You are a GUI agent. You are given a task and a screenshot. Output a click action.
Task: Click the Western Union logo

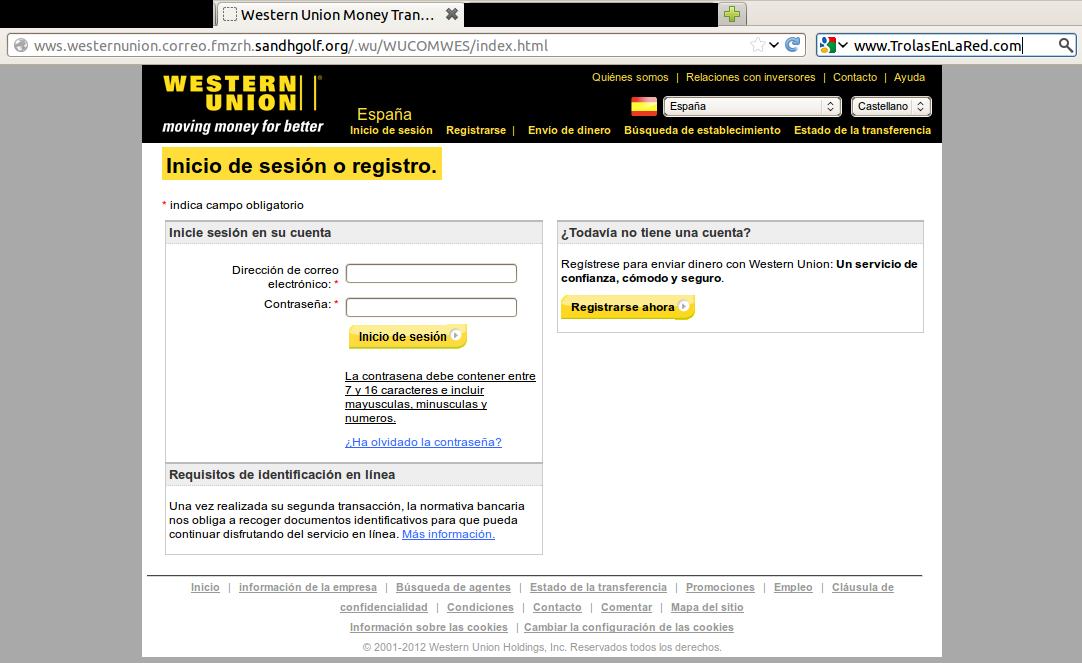pyautogui.click(x=243, y=104)
